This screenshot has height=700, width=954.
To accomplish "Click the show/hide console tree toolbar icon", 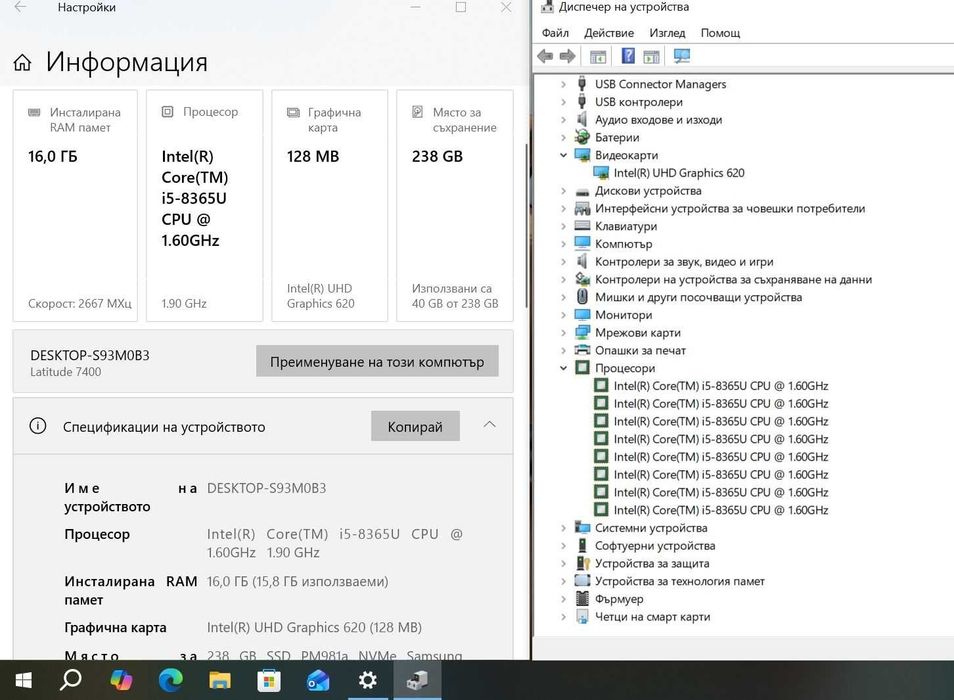I will click(598, 57).
